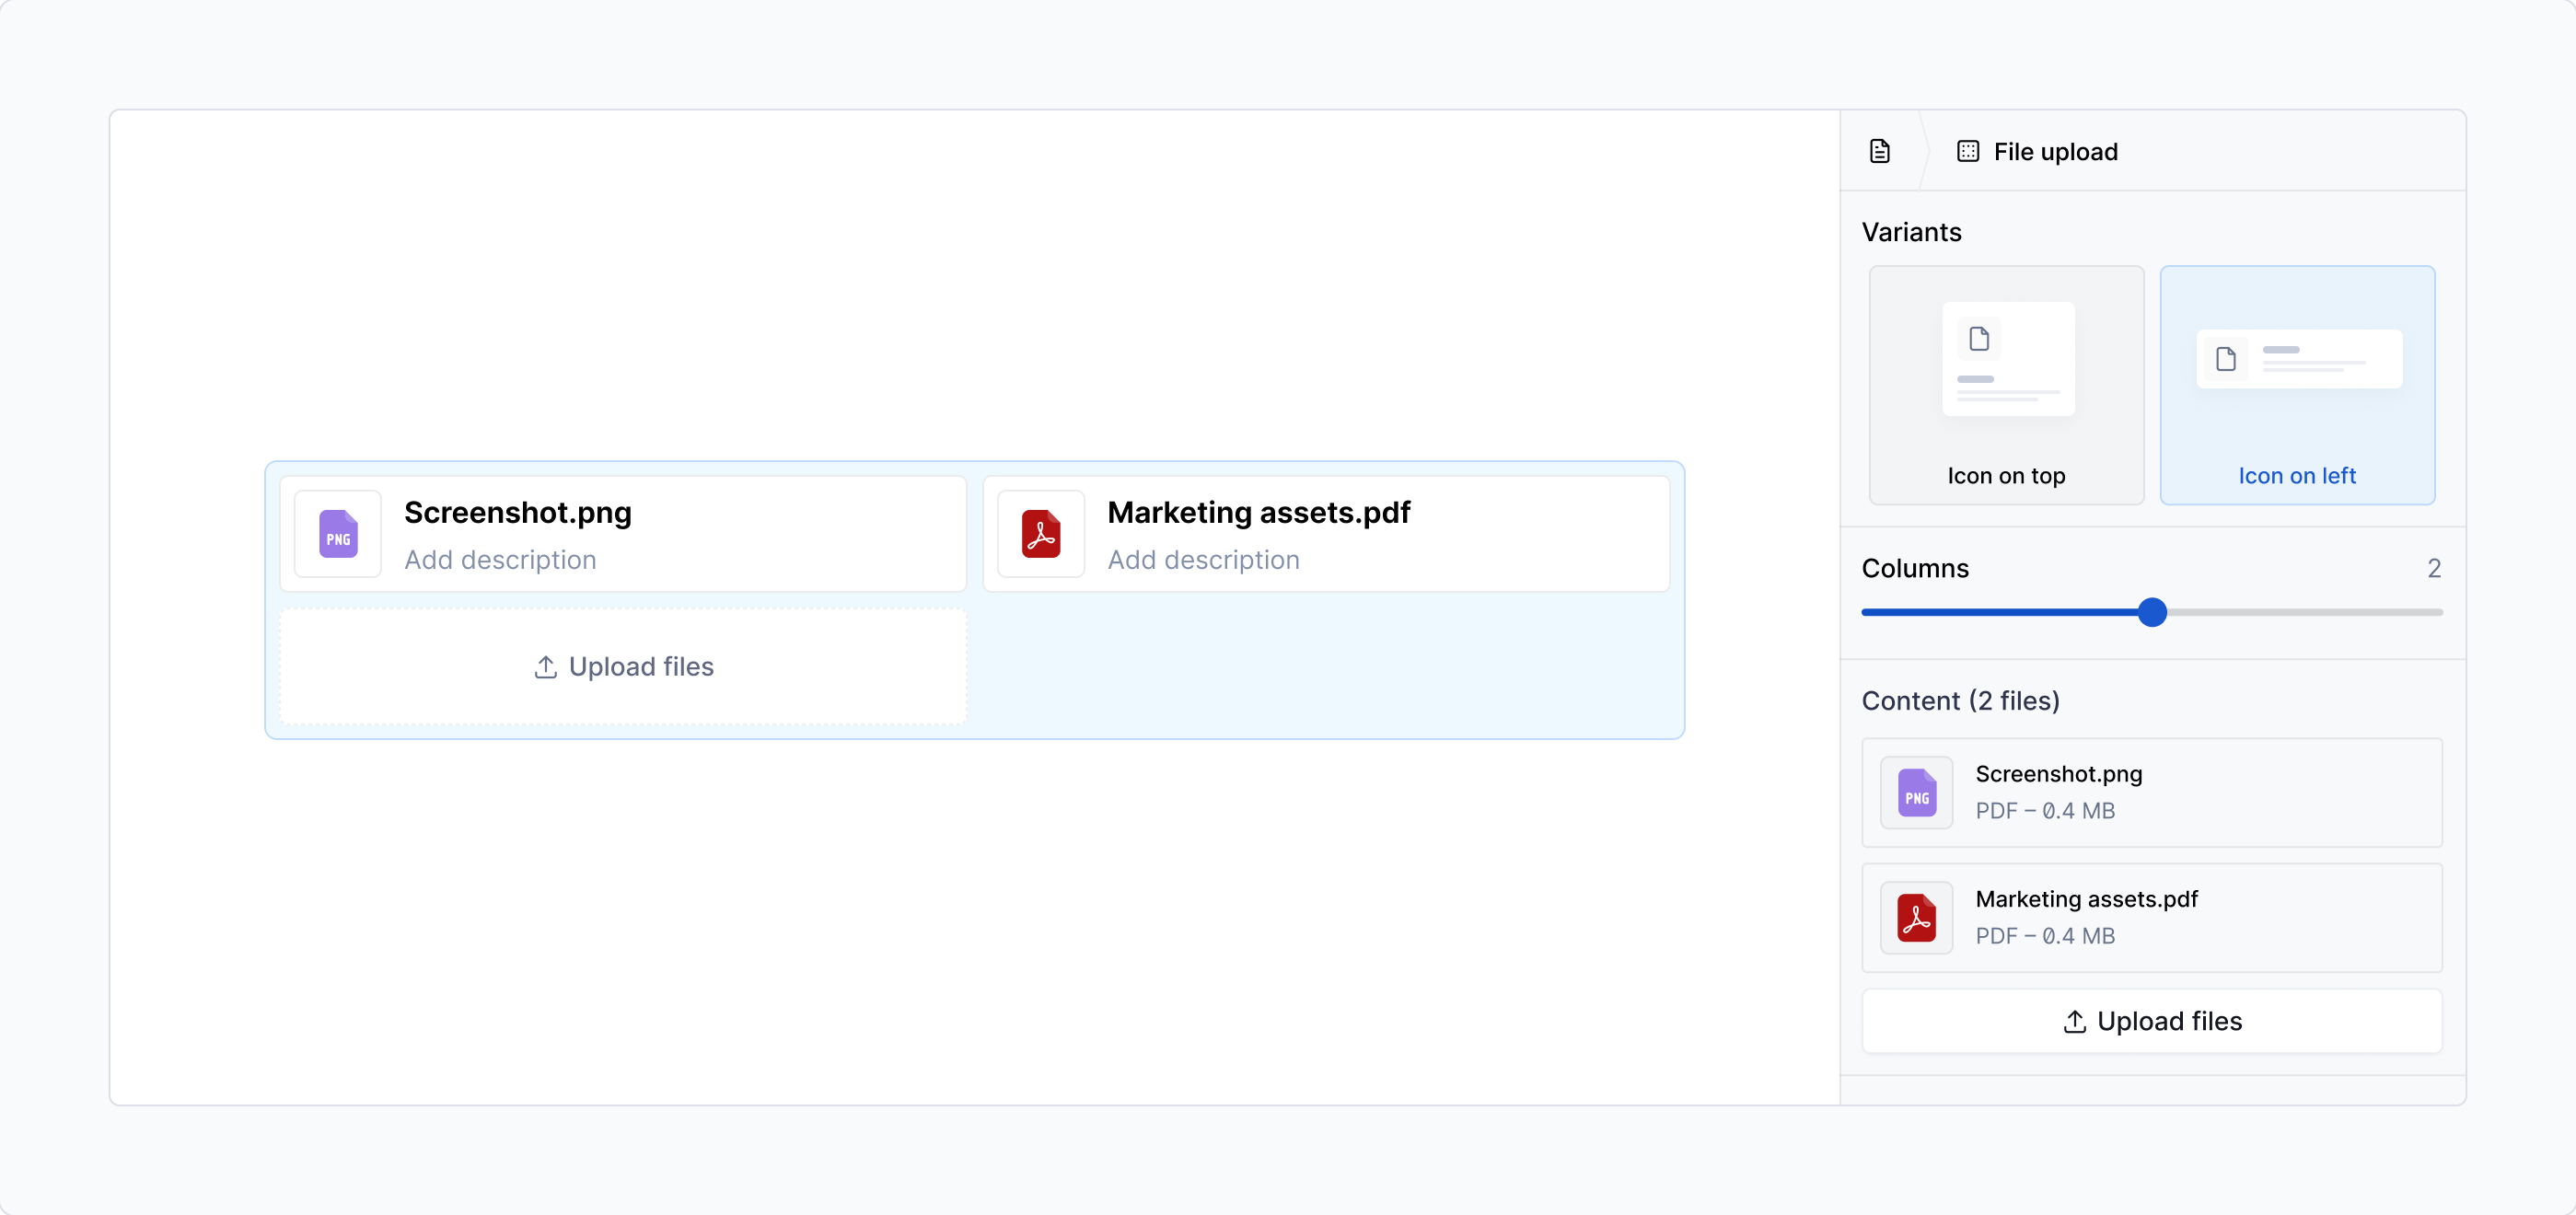Screen dimensions: 2576x1215
Task: Click the File upload breadcrumb label
Action: (x=2055, y=151)
